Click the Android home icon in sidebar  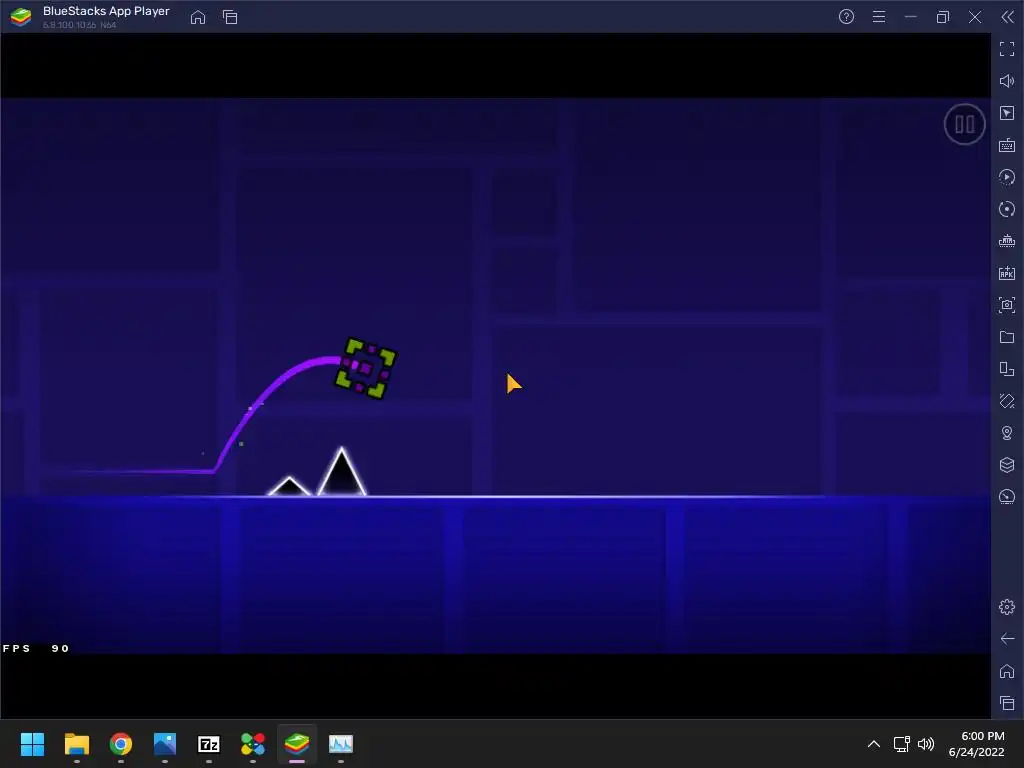1007,671
